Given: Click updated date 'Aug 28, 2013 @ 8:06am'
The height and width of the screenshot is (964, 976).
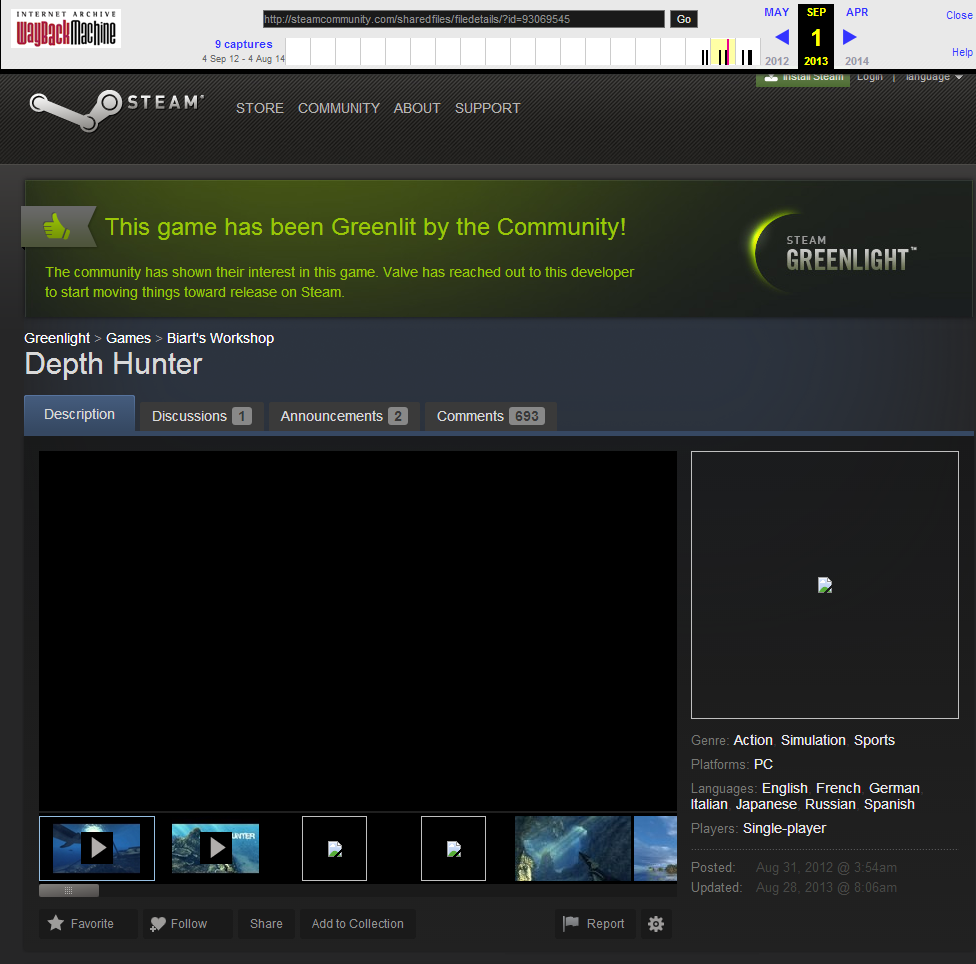Looking at the screenshot, I should [x=826, y=887].
